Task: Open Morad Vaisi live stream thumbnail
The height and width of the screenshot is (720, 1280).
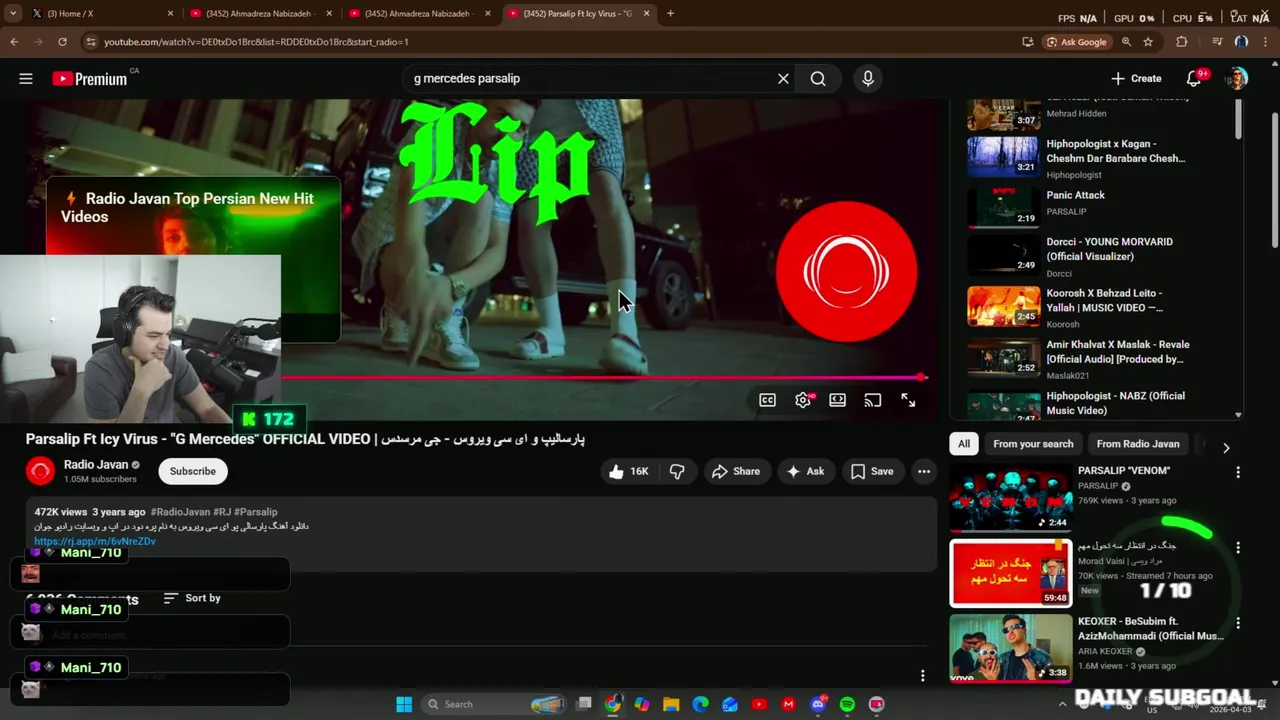Action: [x=1010, y=573]
